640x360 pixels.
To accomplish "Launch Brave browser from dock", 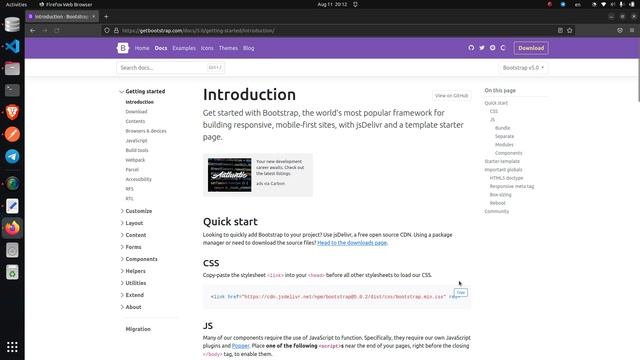I will click(12, 112).
